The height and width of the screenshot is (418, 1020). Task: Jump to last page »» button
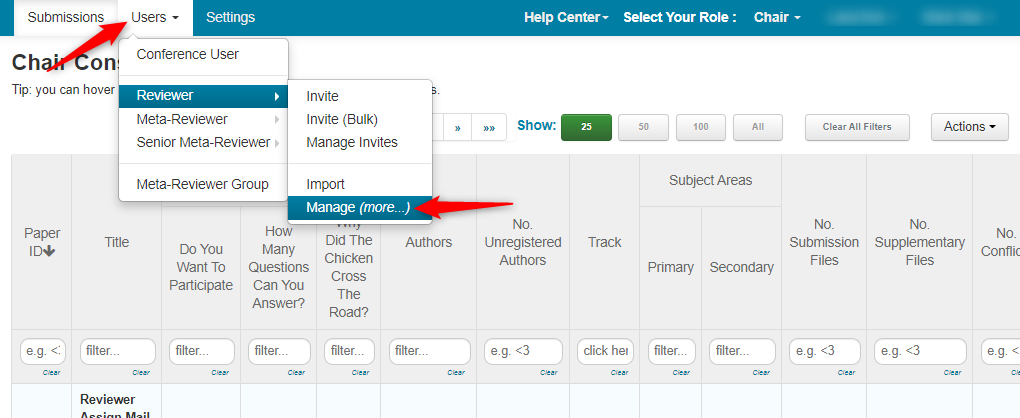489,127
